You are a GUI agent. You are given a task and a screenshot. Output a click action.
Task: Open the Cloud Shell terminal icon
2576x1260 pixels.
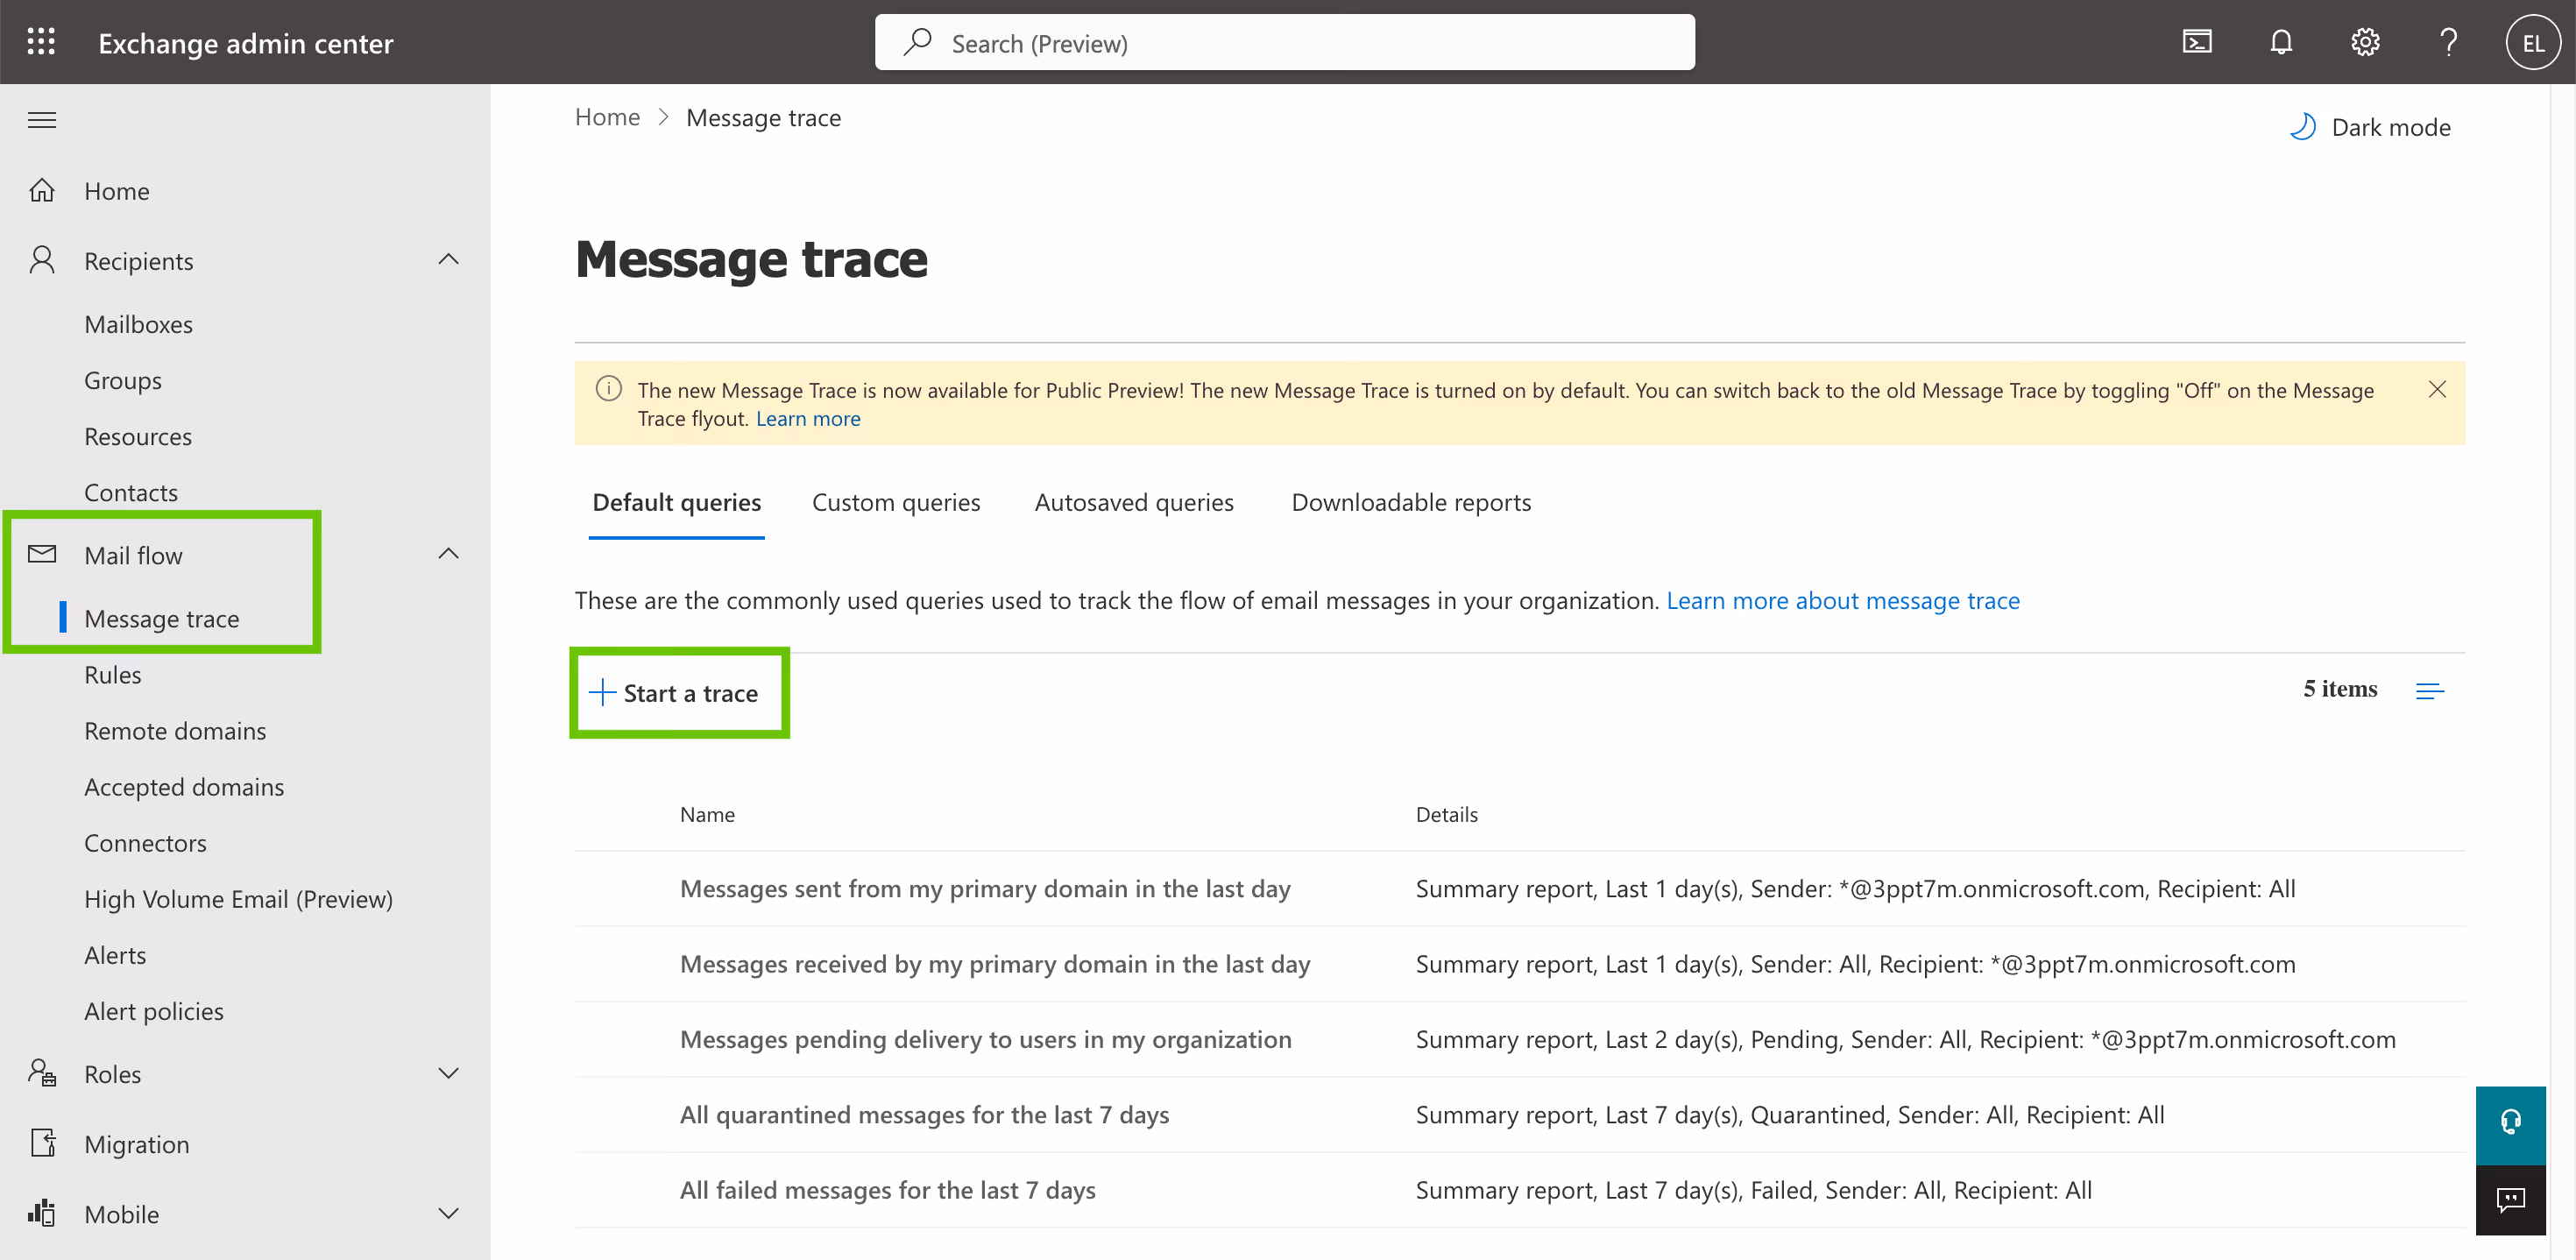(x=2196, y=41)
